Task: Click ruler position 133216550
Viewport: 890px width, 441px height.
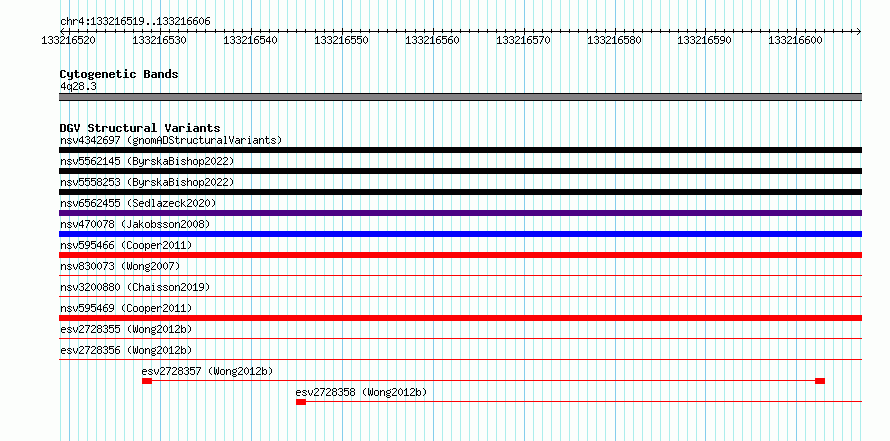Action: (x=341, y=40)
